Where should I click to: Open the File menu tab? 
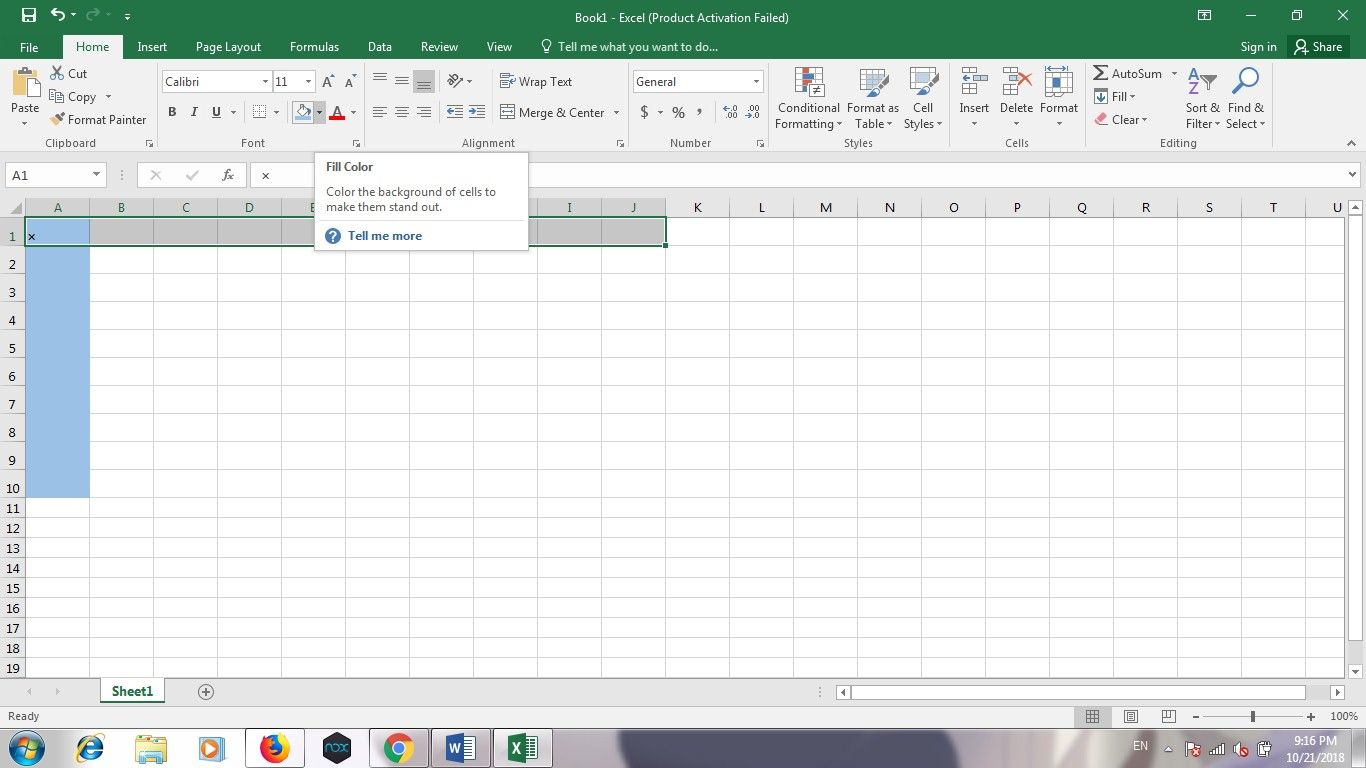point(29,47)
